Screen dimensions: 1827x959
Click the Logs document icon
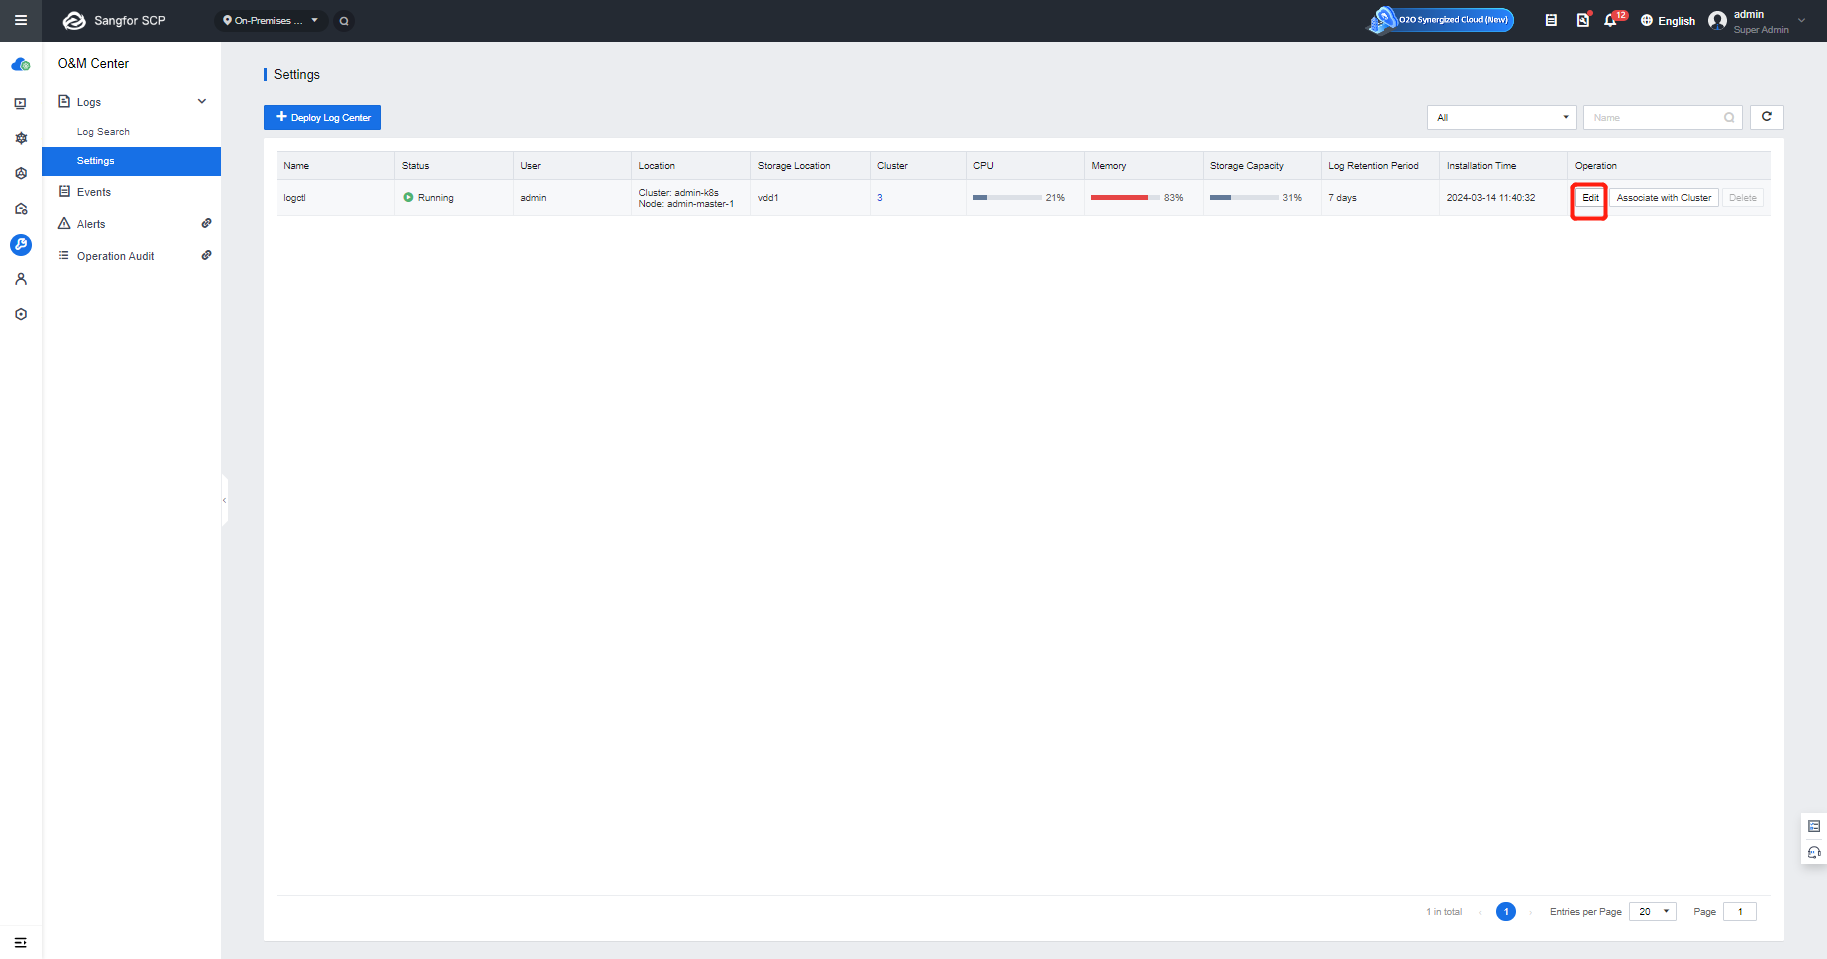64,101
